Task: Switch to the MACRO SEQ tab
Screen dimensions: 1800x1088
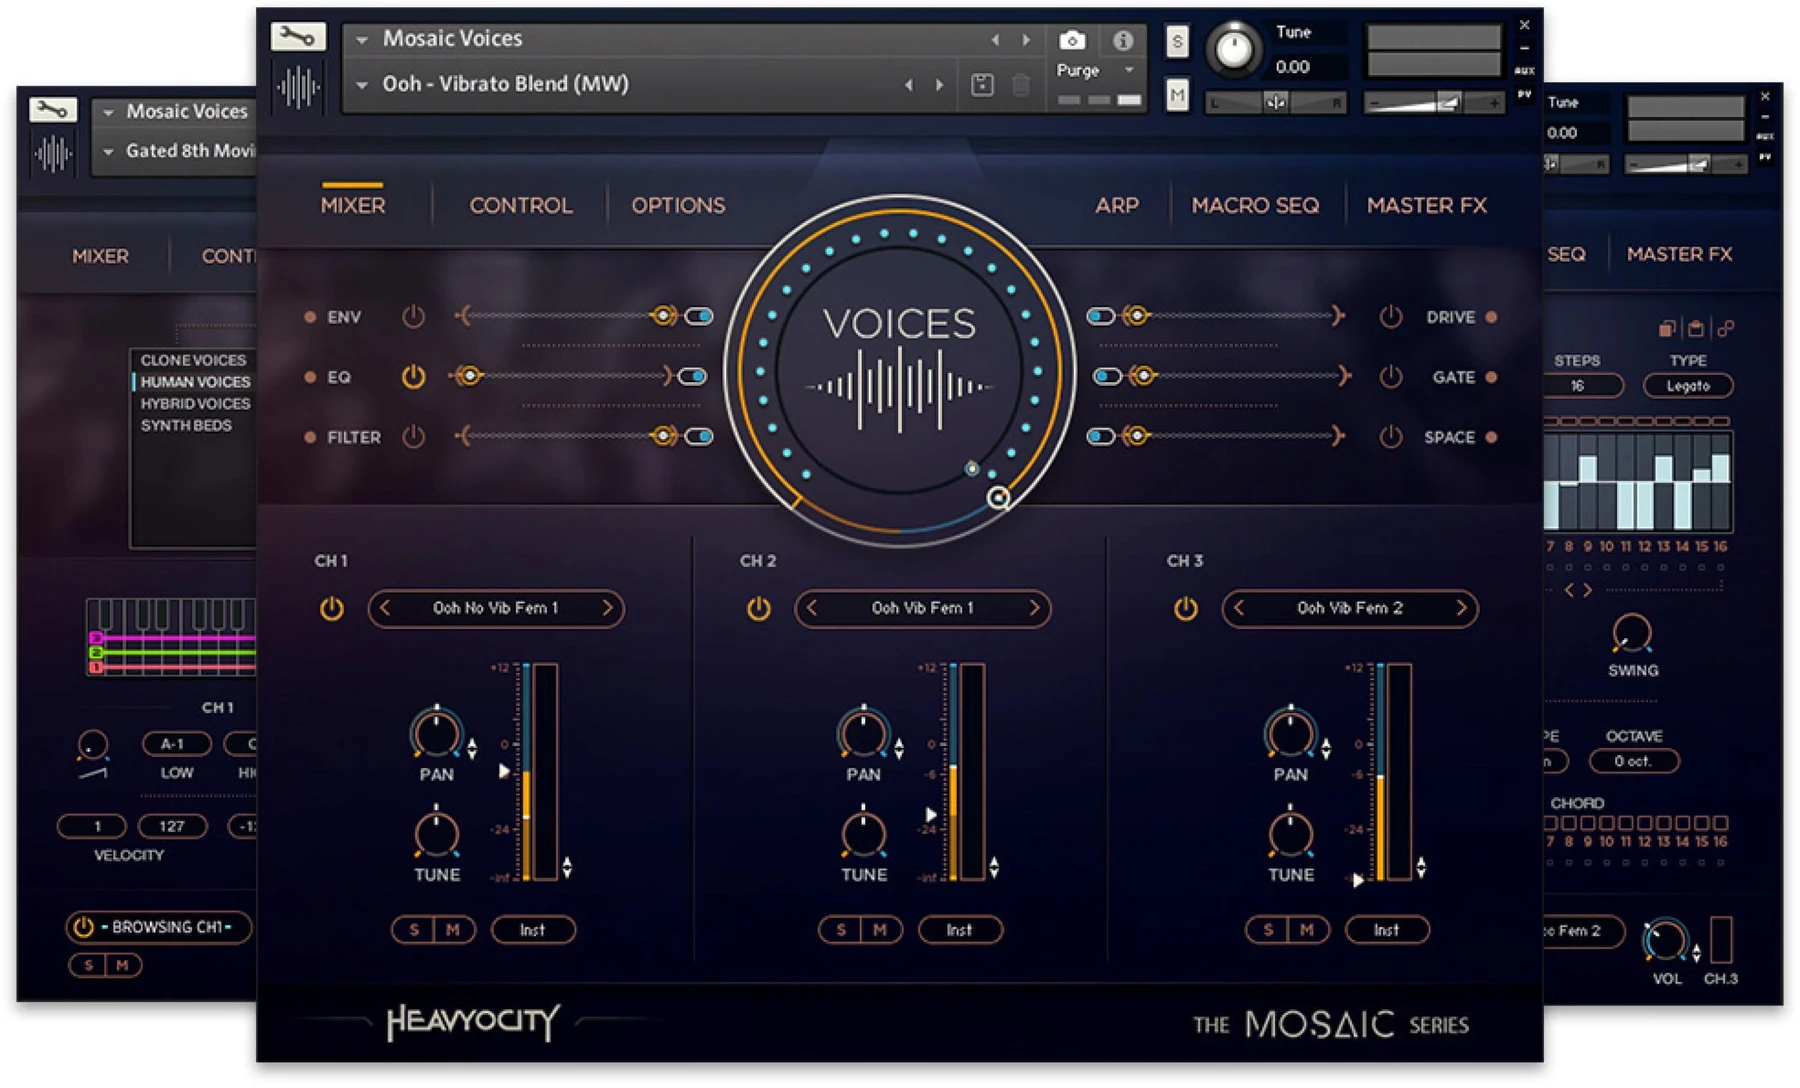Action: pos(1255,205)
